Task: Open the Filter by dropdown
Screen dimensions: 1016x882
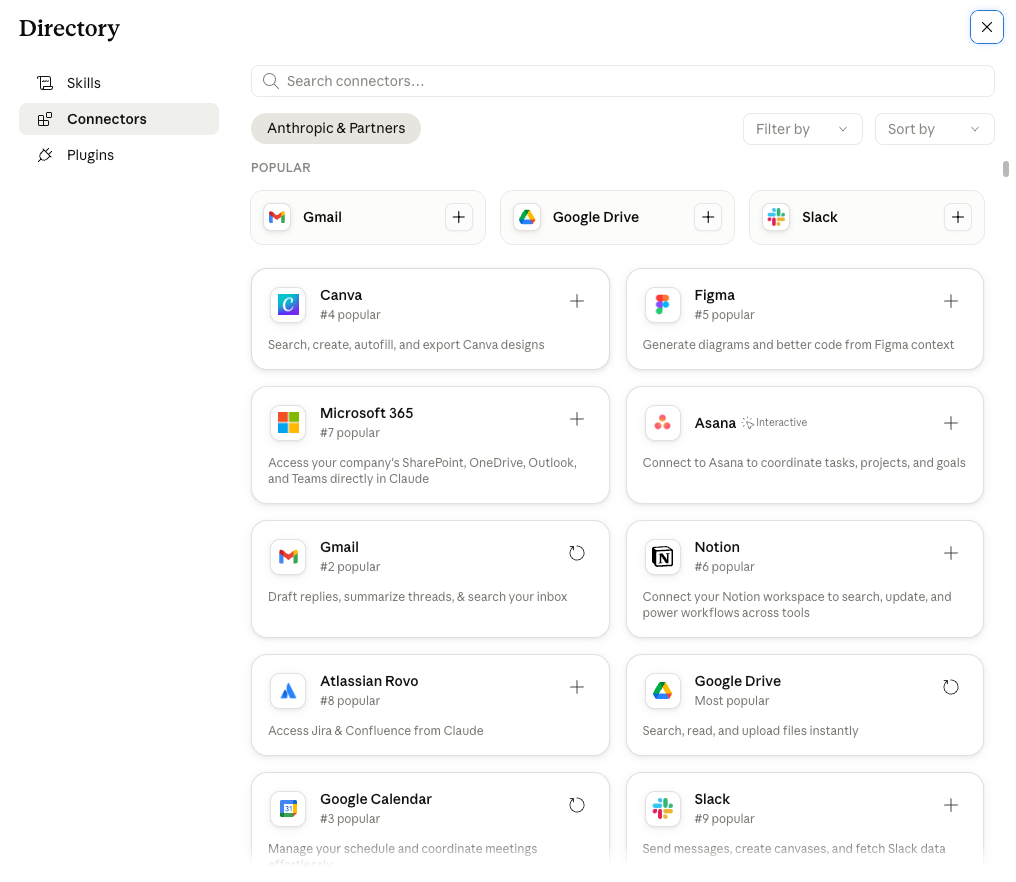Action: pos(802,129)
